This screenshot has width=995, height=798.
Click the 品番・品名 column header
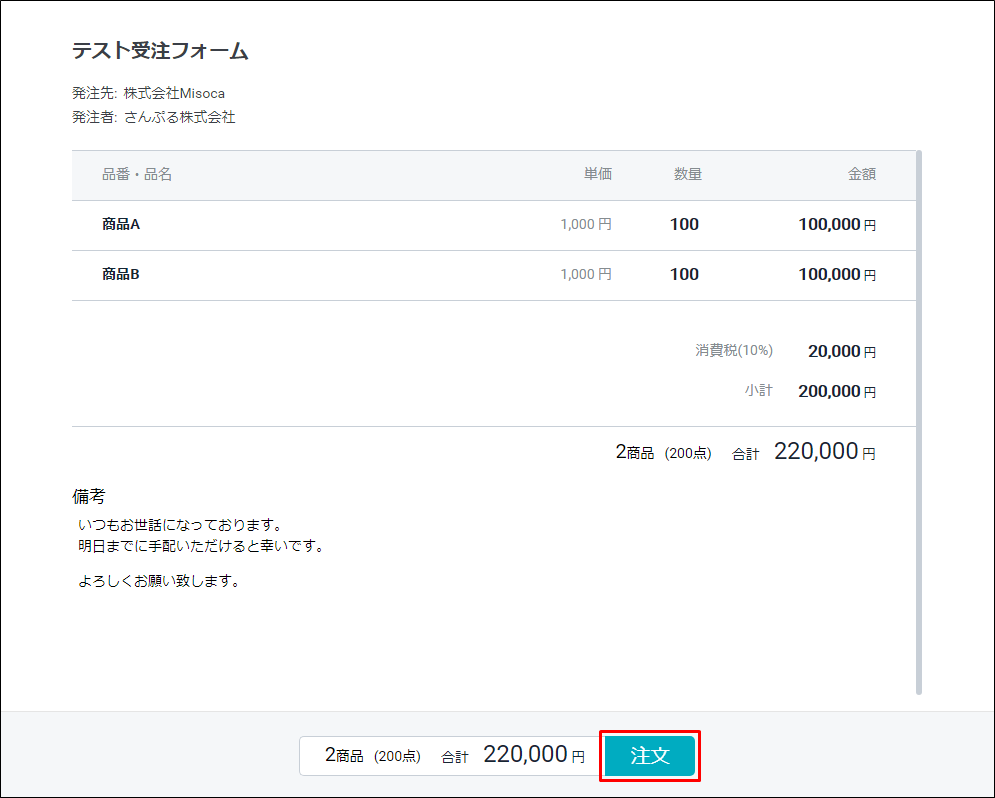click(x=137, y=174)
